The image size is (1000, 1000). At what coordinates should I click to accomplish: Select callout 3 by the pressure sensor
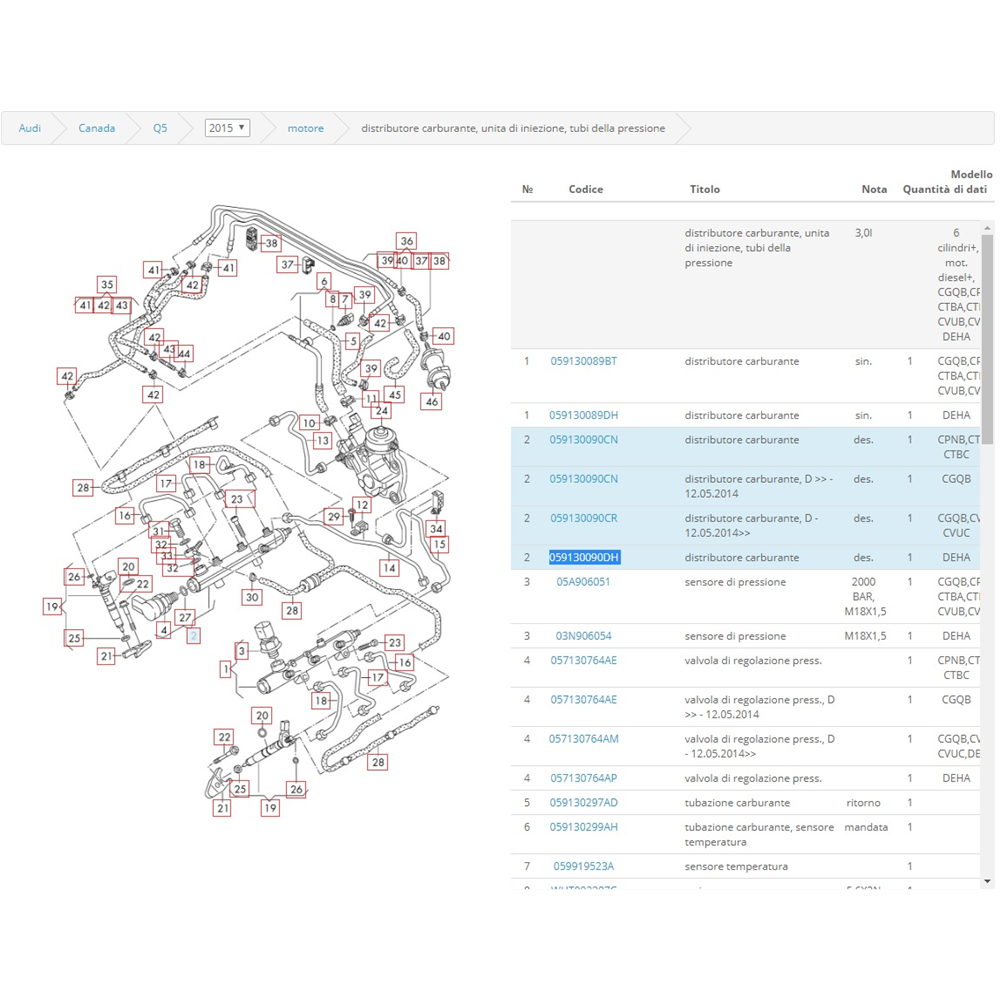241,651
